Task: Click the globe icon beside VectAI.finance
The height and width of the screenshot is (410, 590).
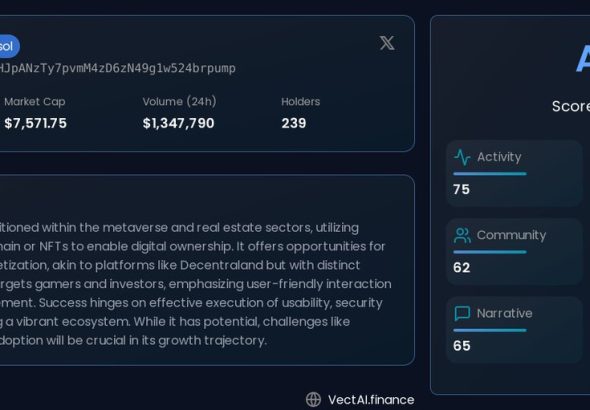Action: point(313,399)
